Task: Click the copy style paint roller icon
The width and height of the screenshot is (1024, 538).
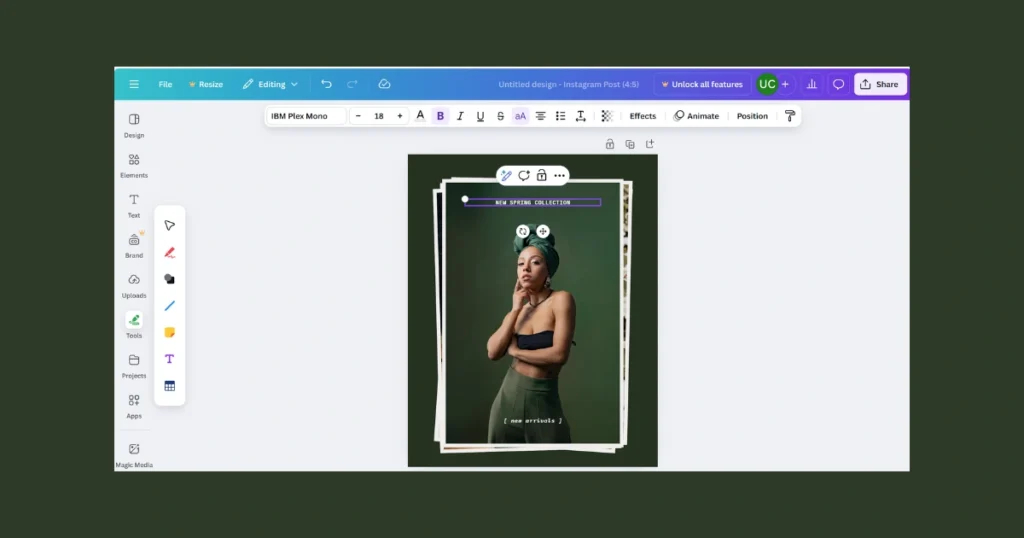Action: [790, 116]
